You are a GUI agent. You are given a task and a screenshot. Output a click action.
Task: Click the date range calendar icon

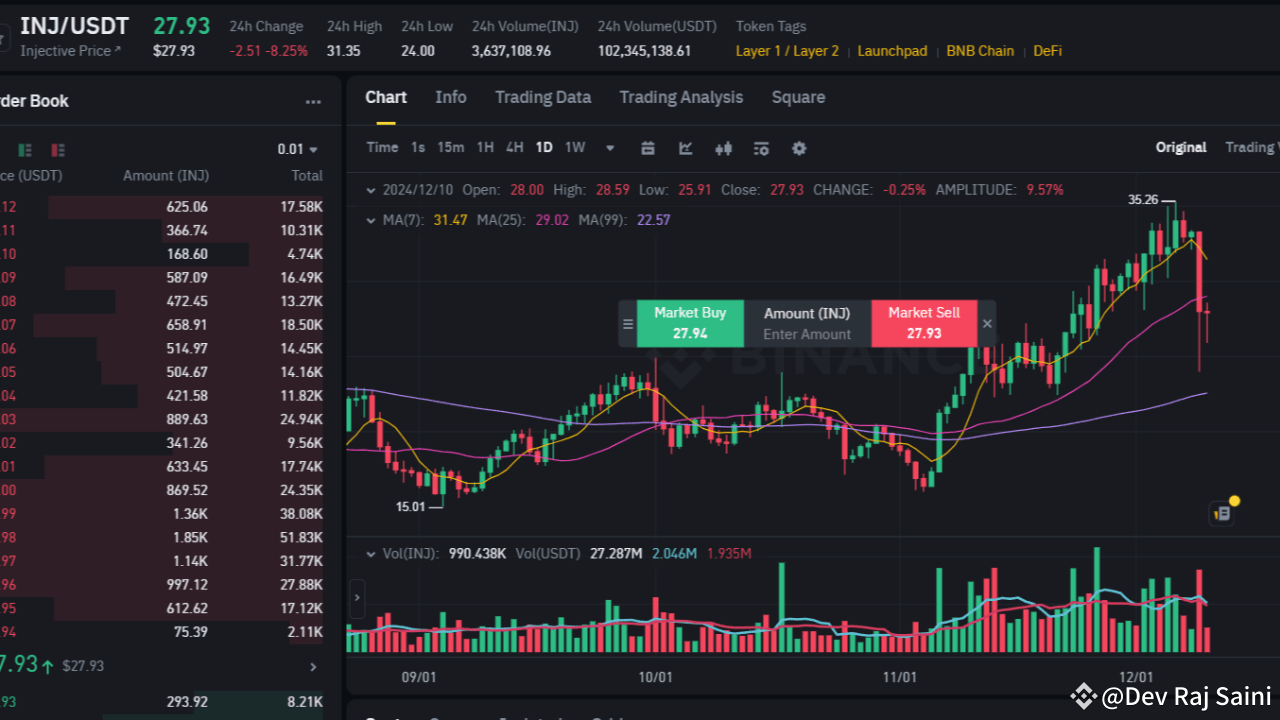[x=647, y=148]
